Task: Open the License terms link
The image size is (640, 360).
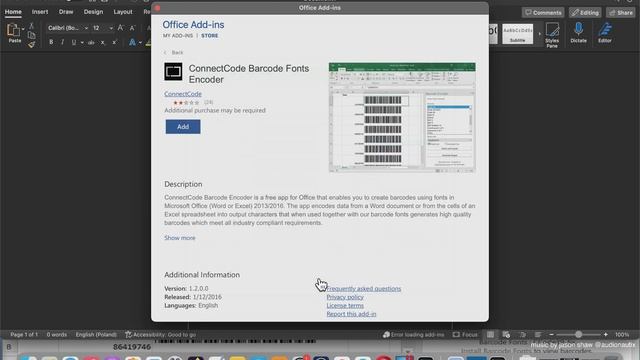Action: pos(345,306)
